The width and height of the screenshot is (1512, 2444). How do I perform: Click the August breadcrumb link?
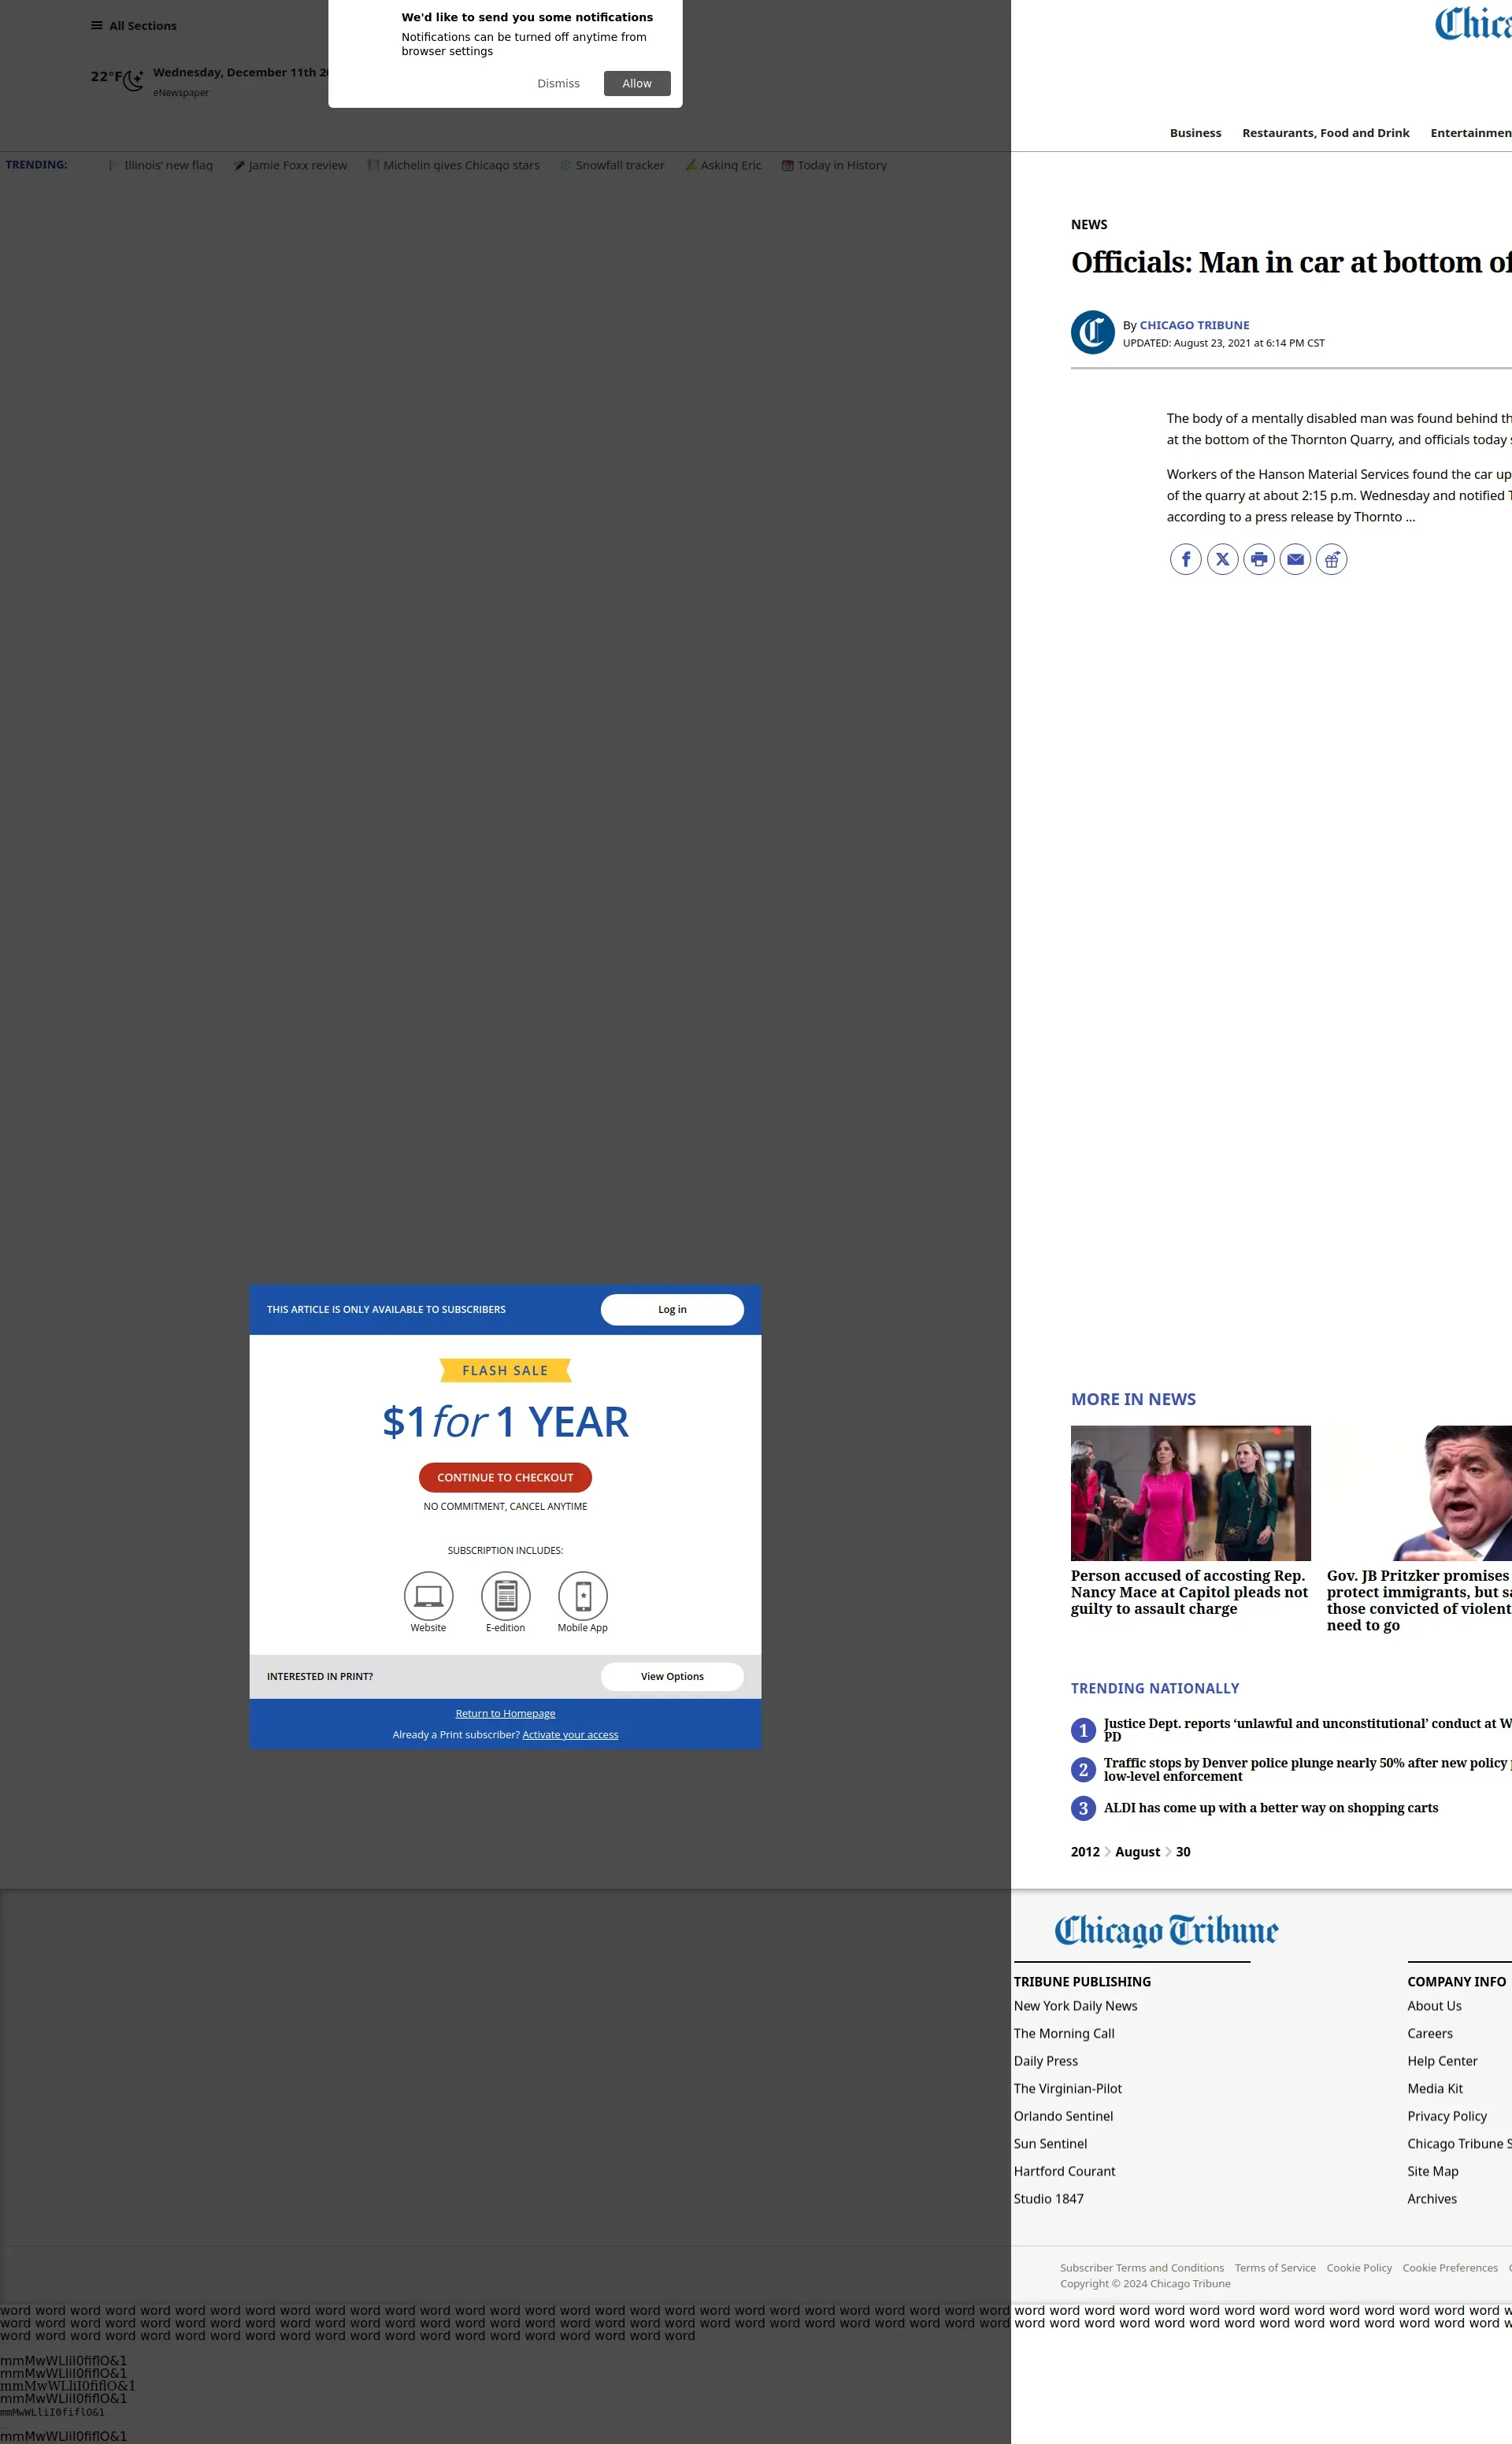[1137, 1852]
